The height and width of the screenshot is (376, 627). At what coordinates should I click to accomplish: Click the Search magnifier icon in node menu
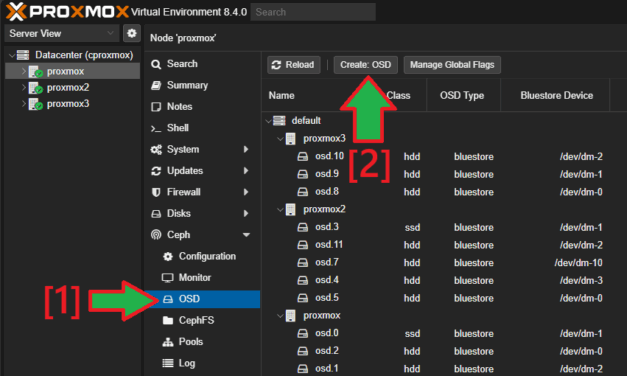pyautogui.click(x=156, y=64)
